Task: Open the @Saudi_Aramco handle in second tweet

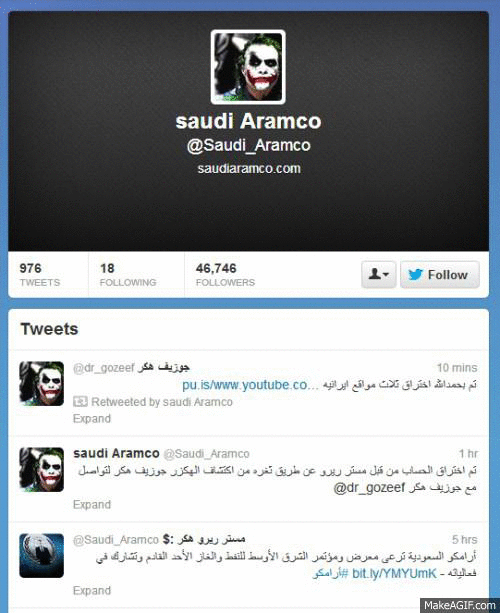Action: 206,454
